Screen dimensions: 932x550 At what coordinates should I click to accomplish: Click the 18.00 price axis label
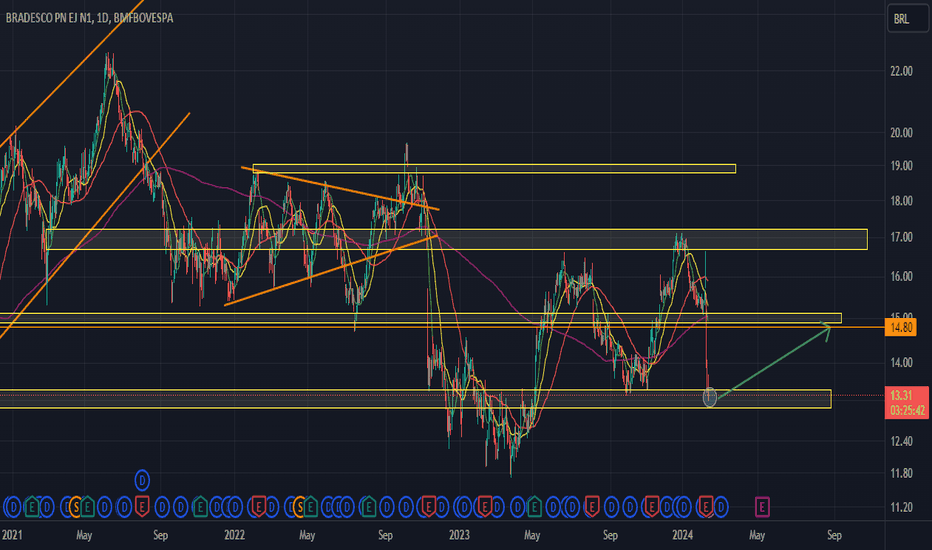[901, 201]
